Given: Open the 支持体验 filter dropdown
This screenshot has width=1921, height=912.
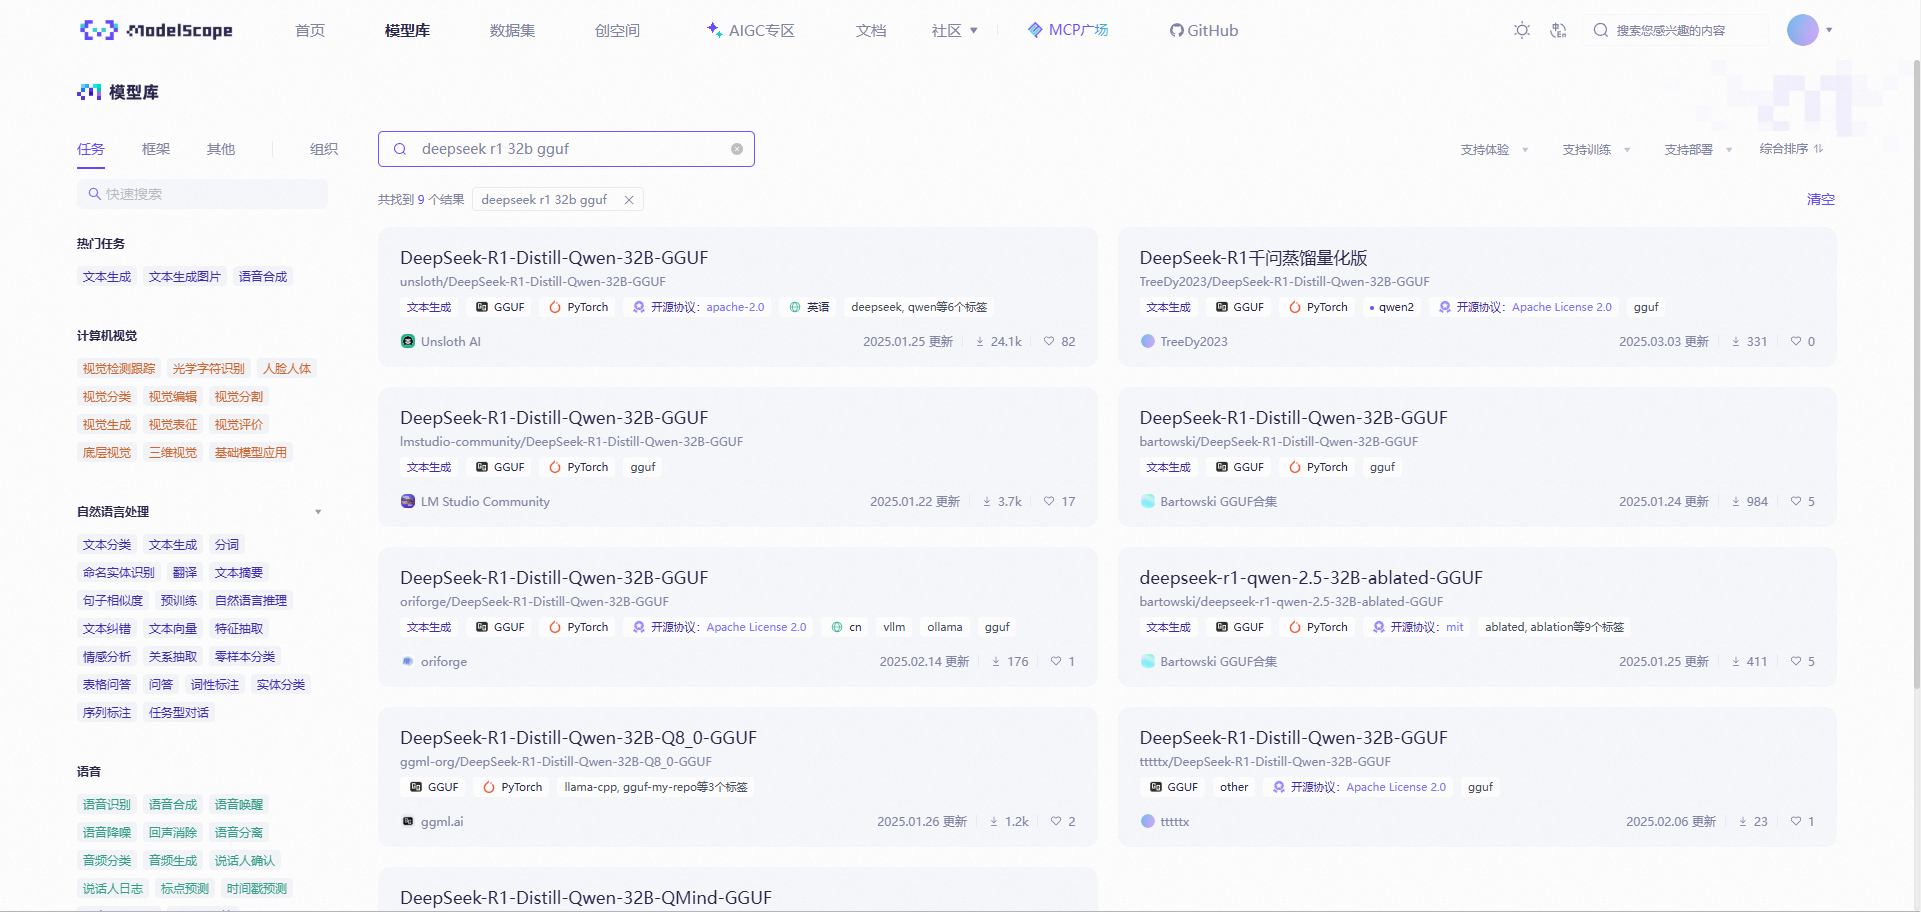Looking at the screenshot, I should (x=1494, y=150).
